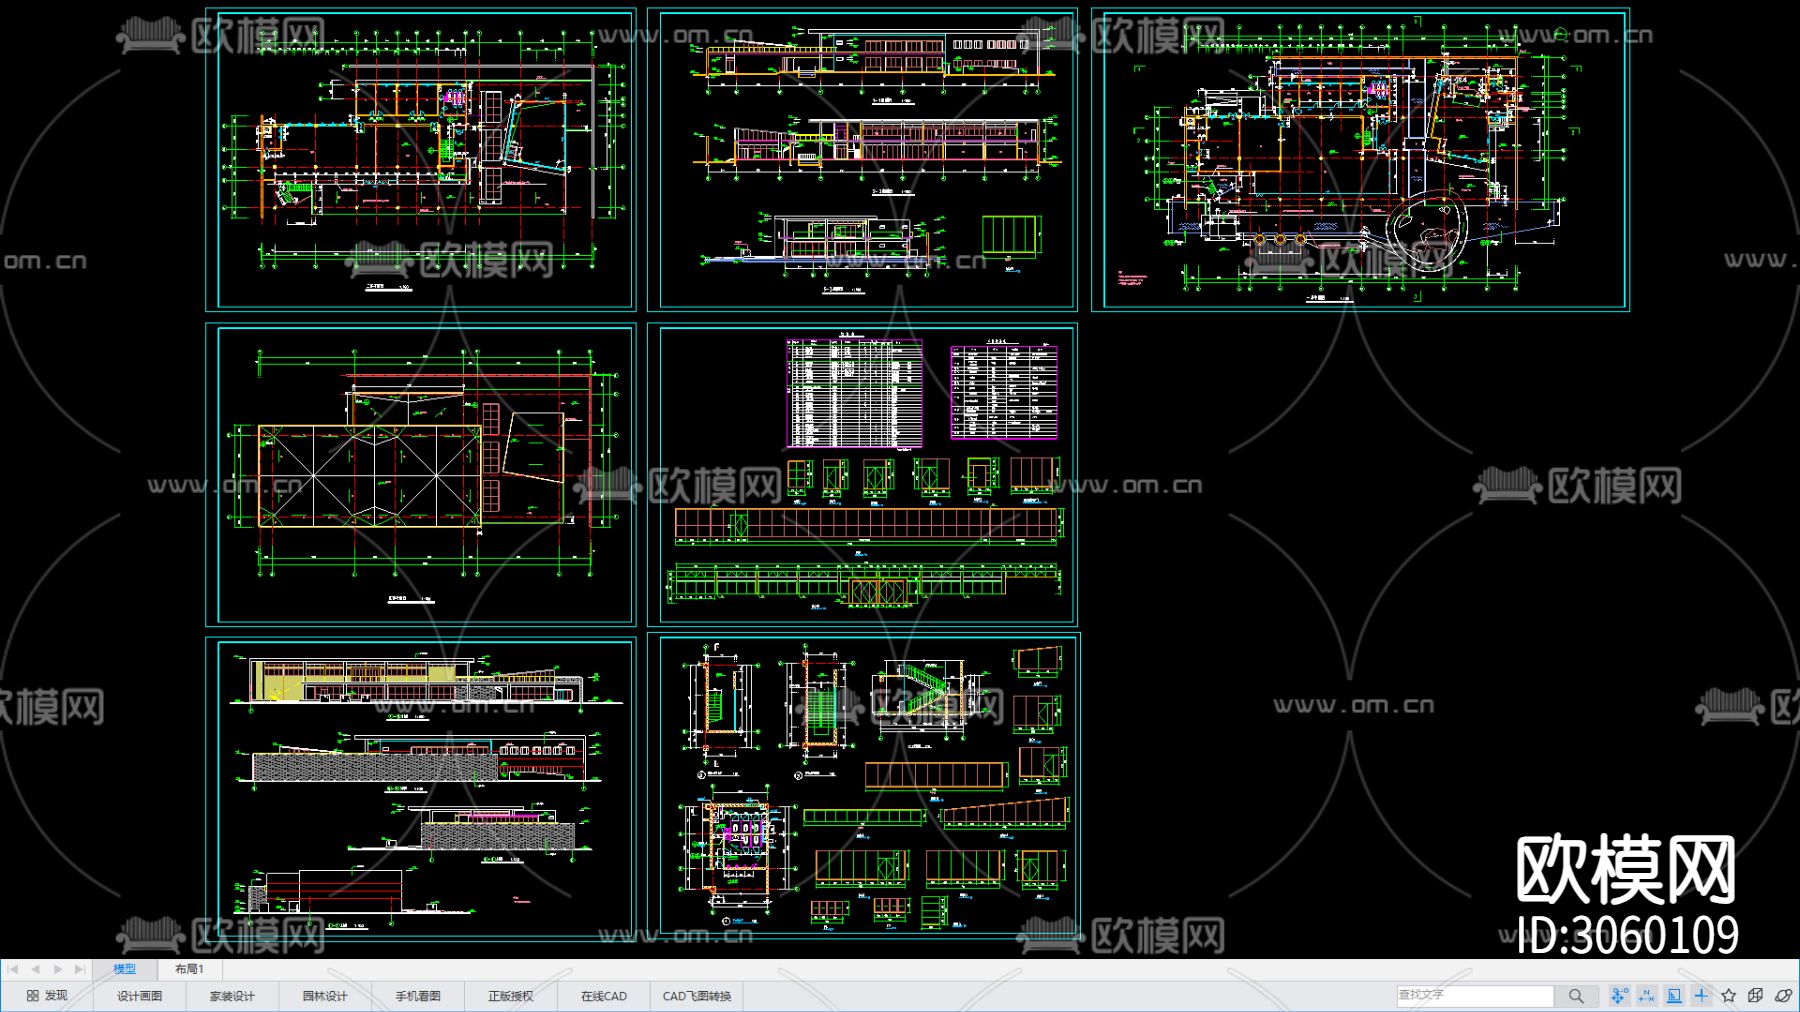This screenshot has height=1012, width=1800.
Task: Toggle the N-point tracking icon
Action: click(x=1646, y=996)
